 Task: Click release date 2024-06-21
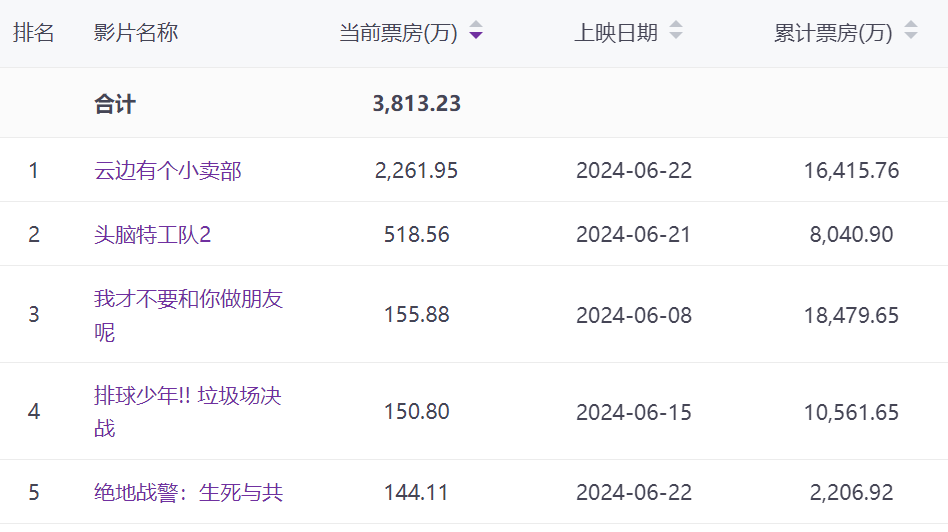click(634, 235)
